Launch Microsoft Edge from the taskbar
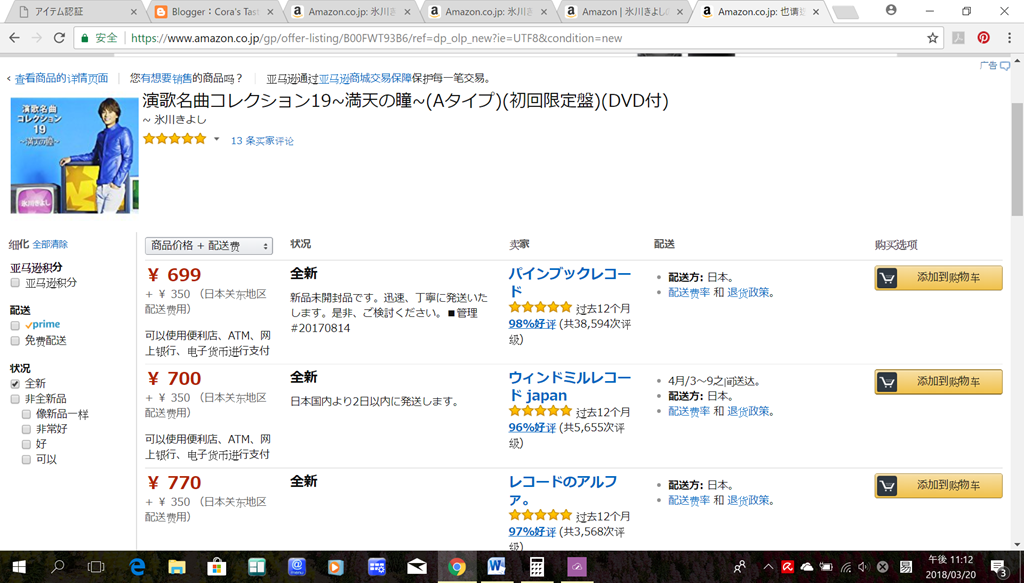The height and width of the screenshot is (583, 1024). (x=137, y=567)
